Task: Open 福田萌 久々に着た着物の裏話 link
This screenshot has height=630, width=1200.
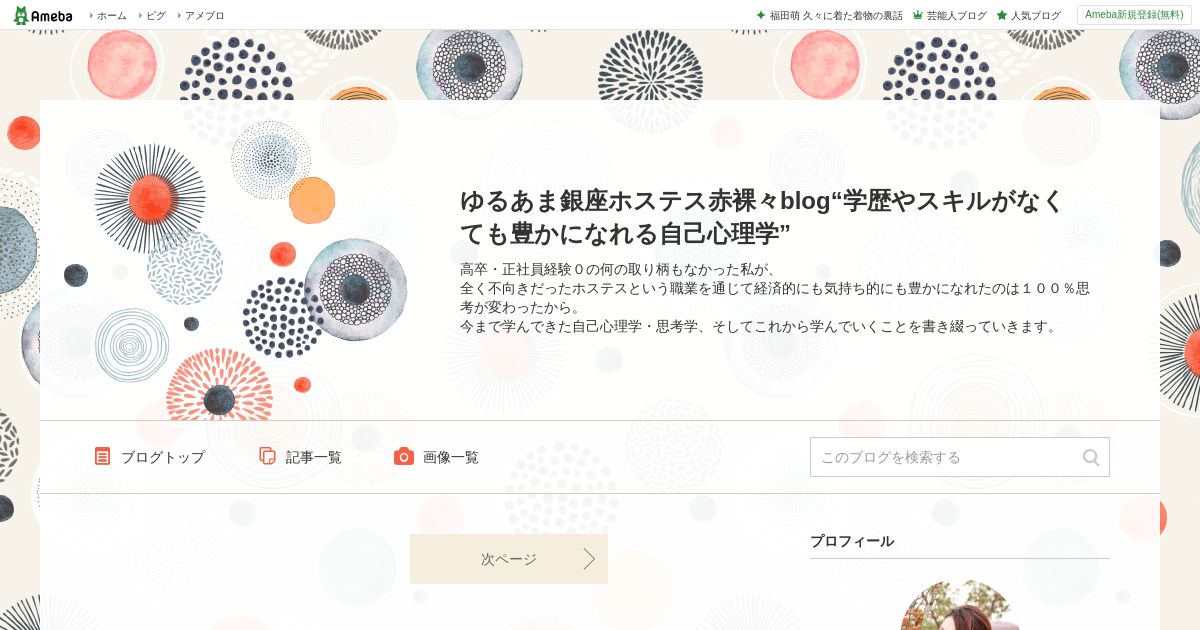Action: tap(836, 15)
